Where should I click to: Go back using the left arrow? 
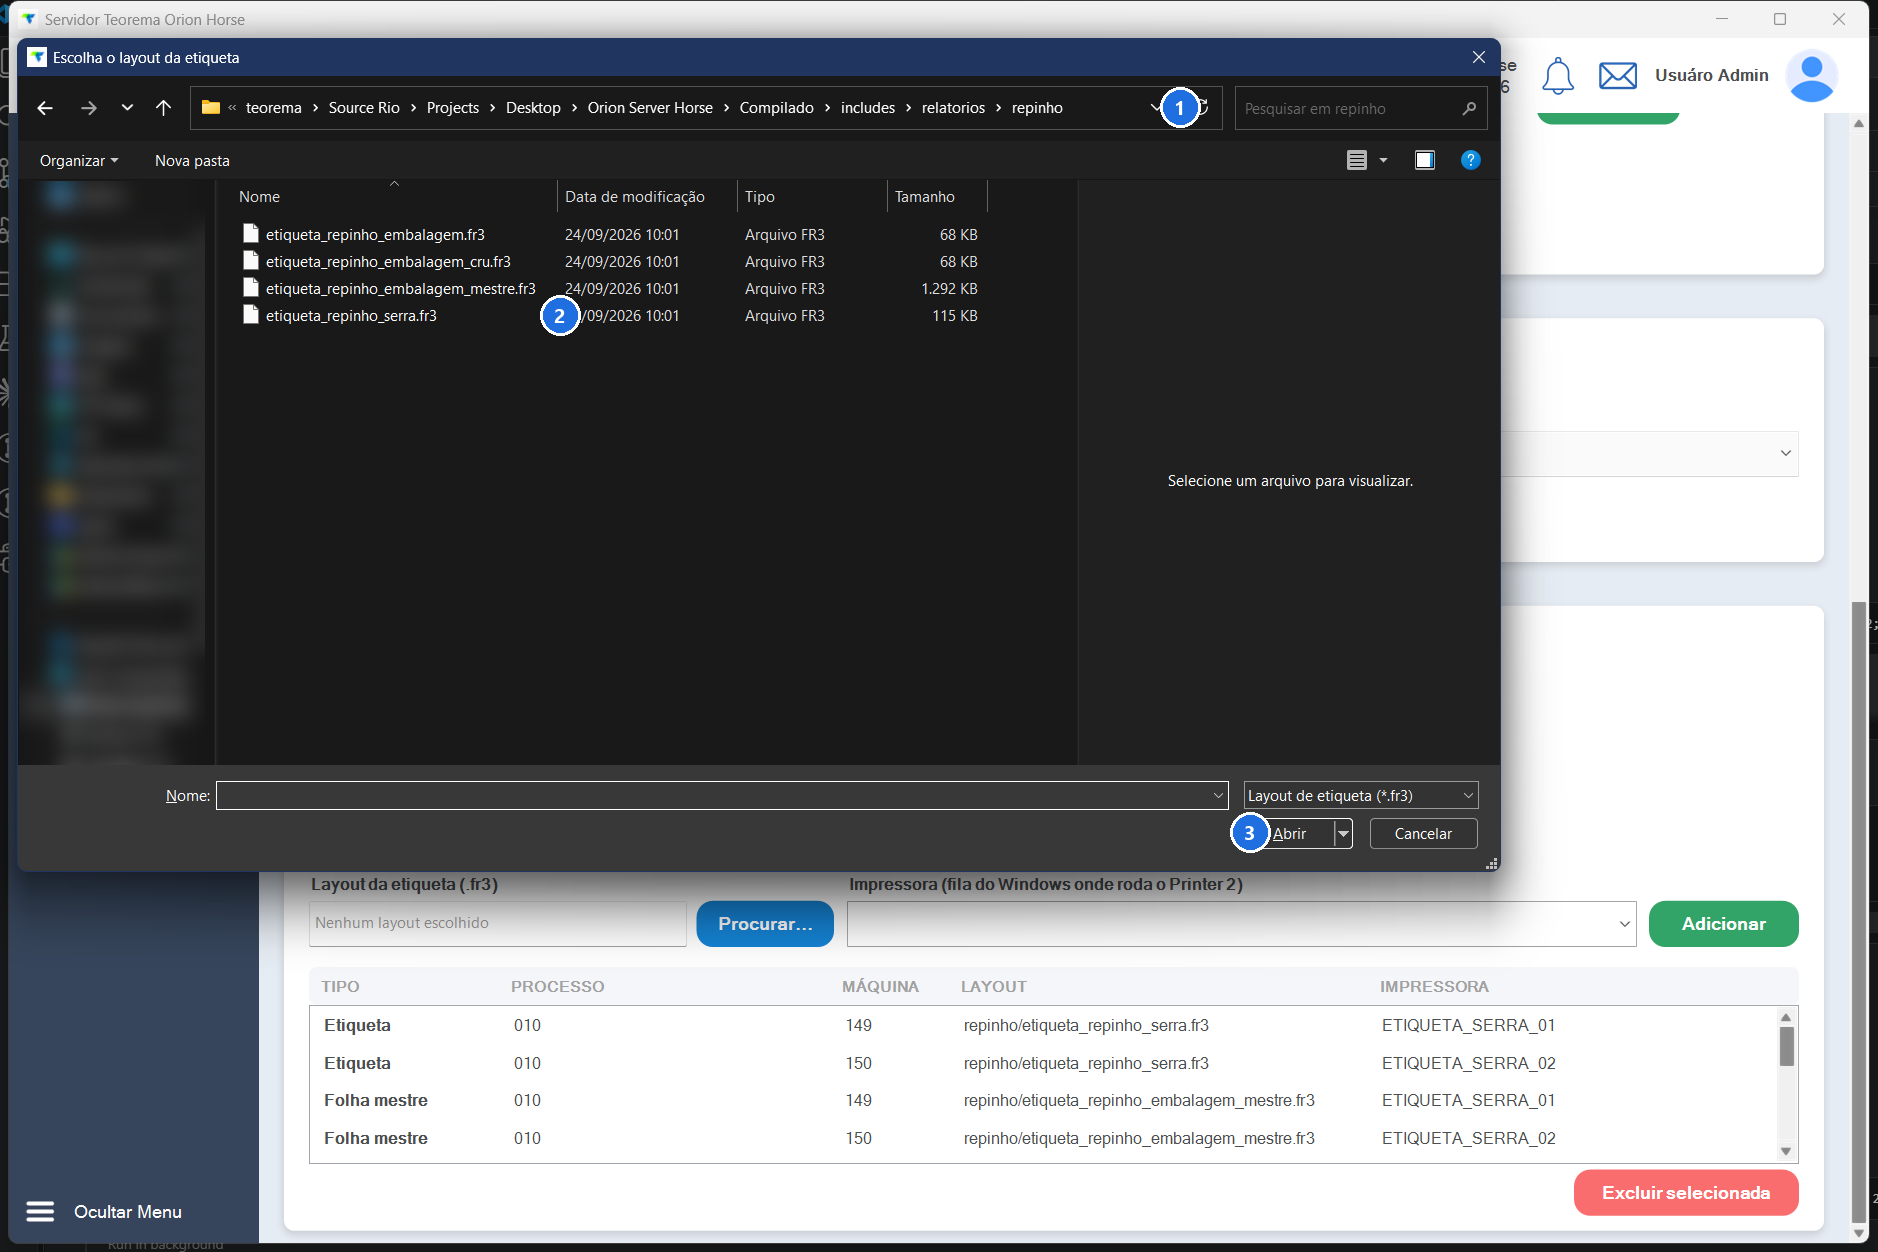click(45, 108)
